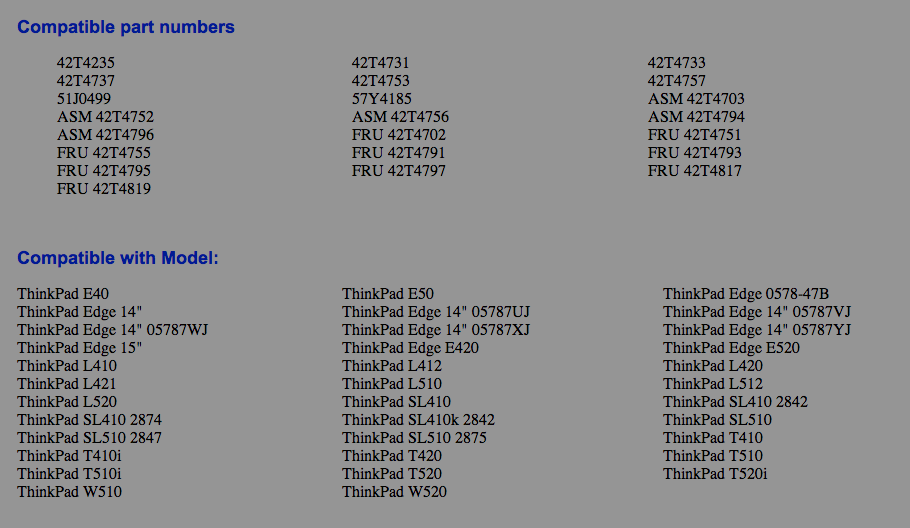Image resolution: width=910 pixels, height=528 pixels.
Task: Select the ThinkPad SL510 2847 entry
Action: (x=89, y=438)
